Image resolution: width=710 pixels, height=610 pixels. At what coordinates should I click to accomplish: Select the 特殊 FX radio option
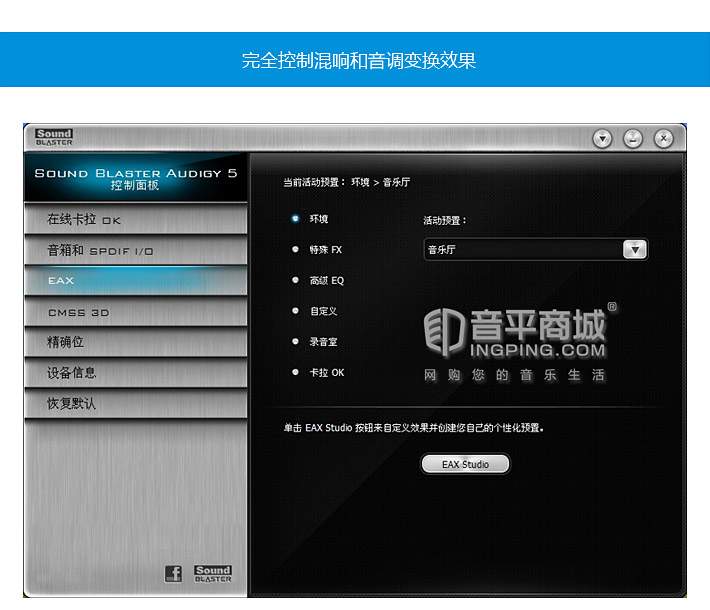(x=296, y=250)
